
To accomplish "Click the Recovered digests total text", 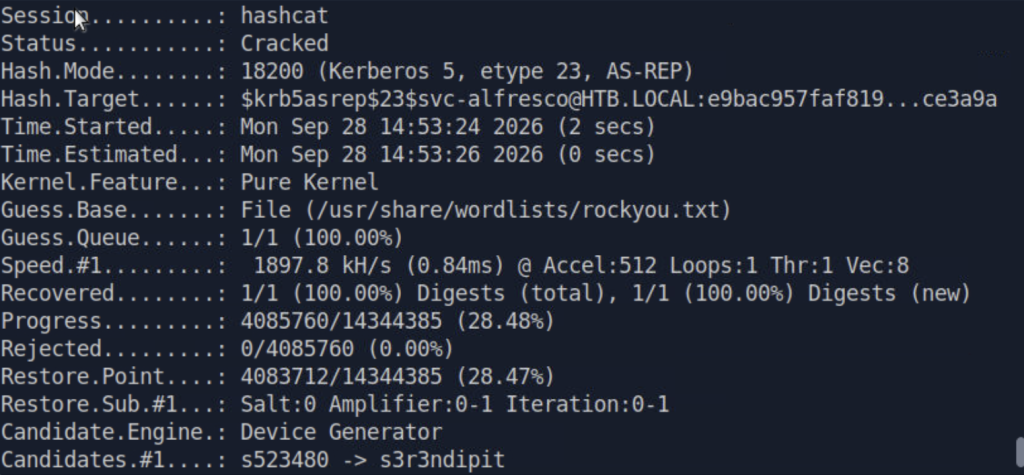I will [x=423, y=293].
